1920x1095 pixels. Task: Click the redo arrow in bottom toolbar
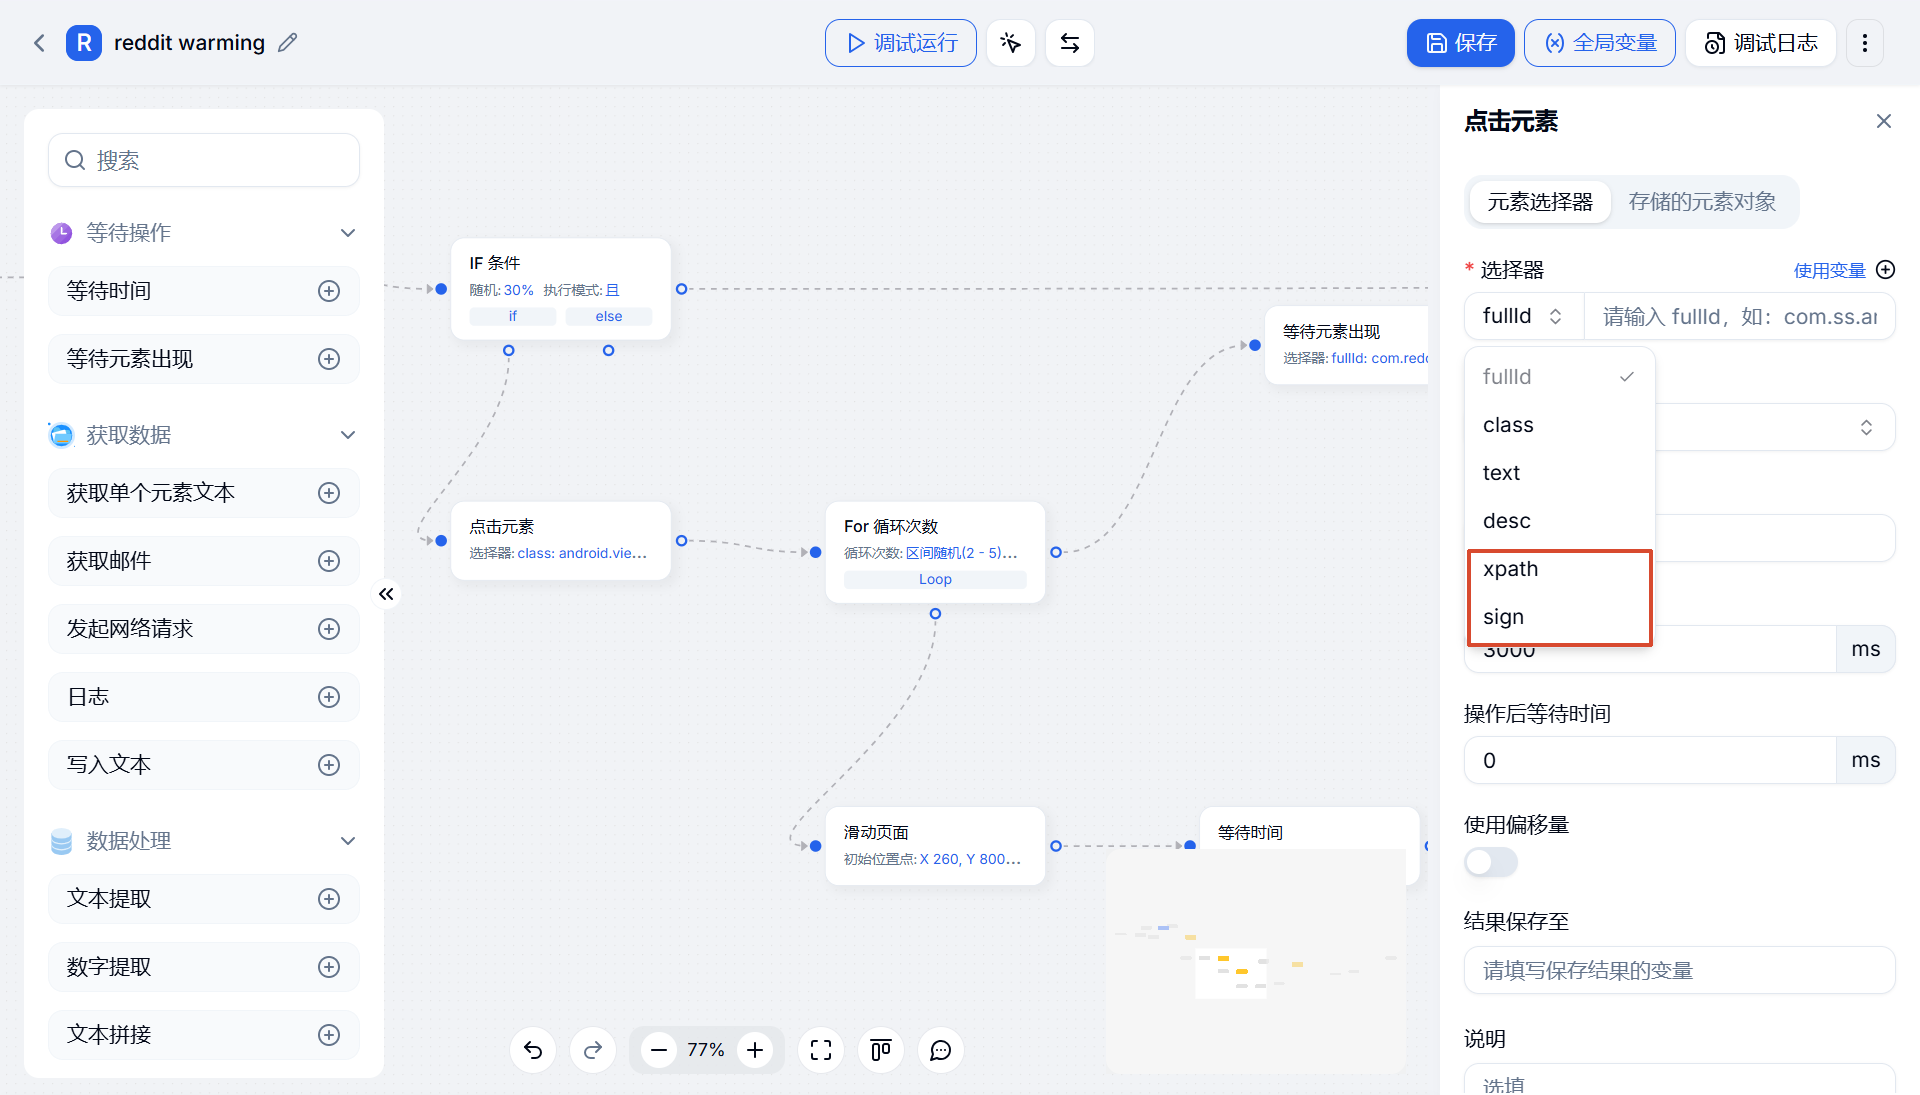(x=593, y=1050)
